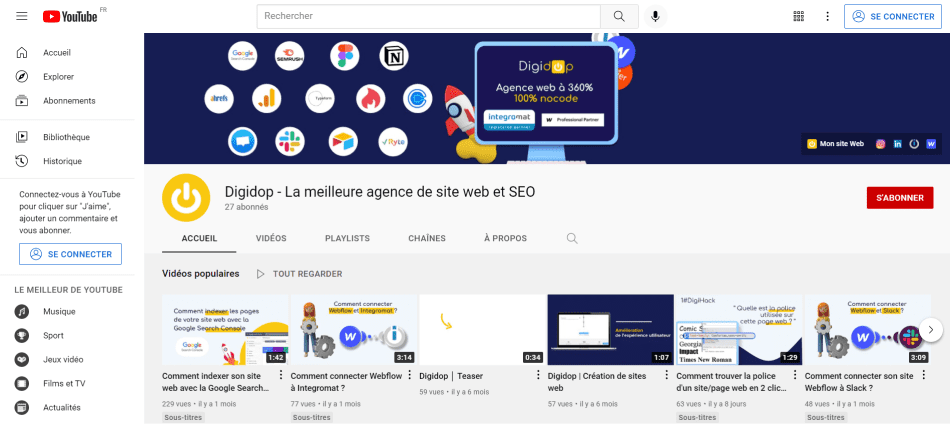Click the 27 abonnés text

[246, 207]
